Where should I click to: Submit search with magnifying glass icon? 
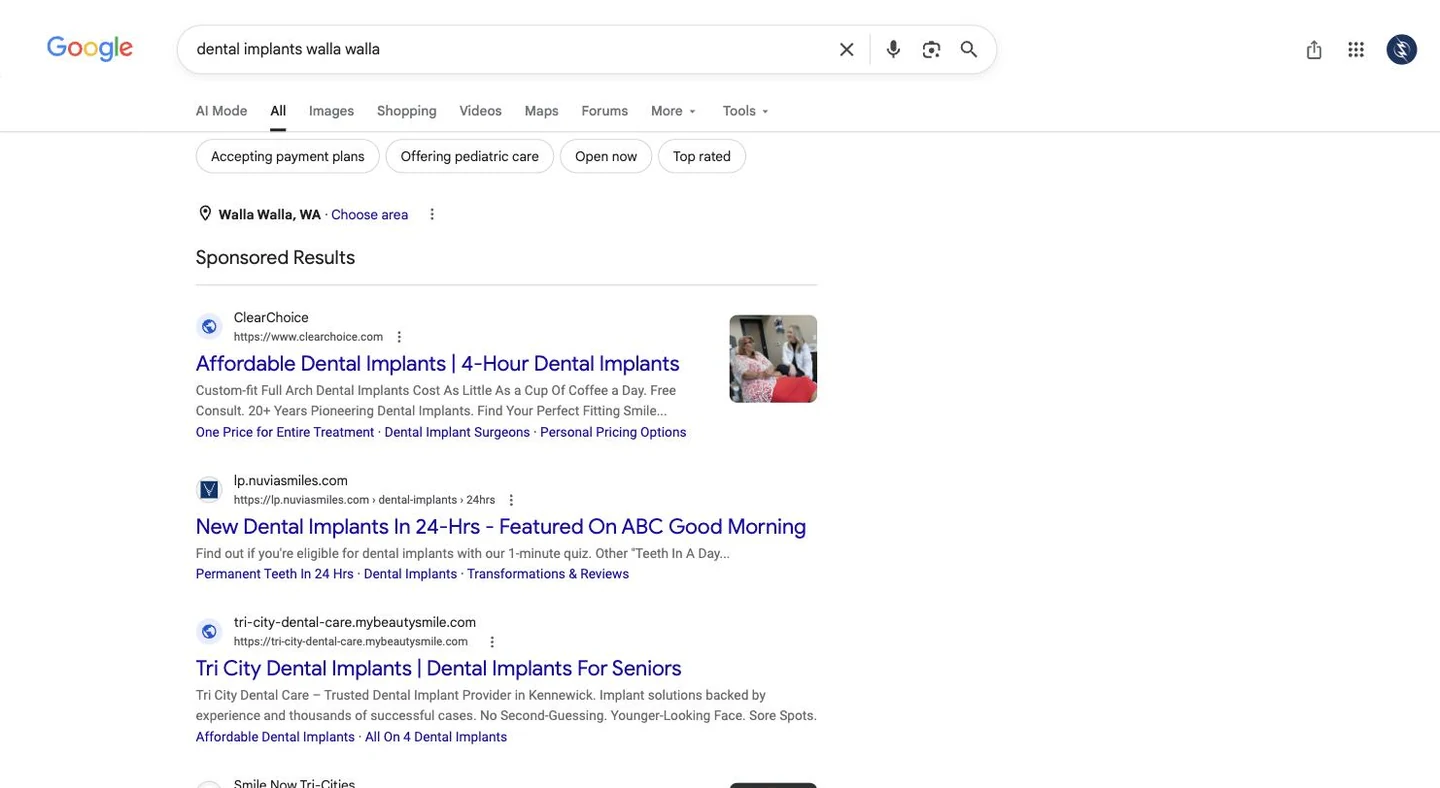(968, 49)
